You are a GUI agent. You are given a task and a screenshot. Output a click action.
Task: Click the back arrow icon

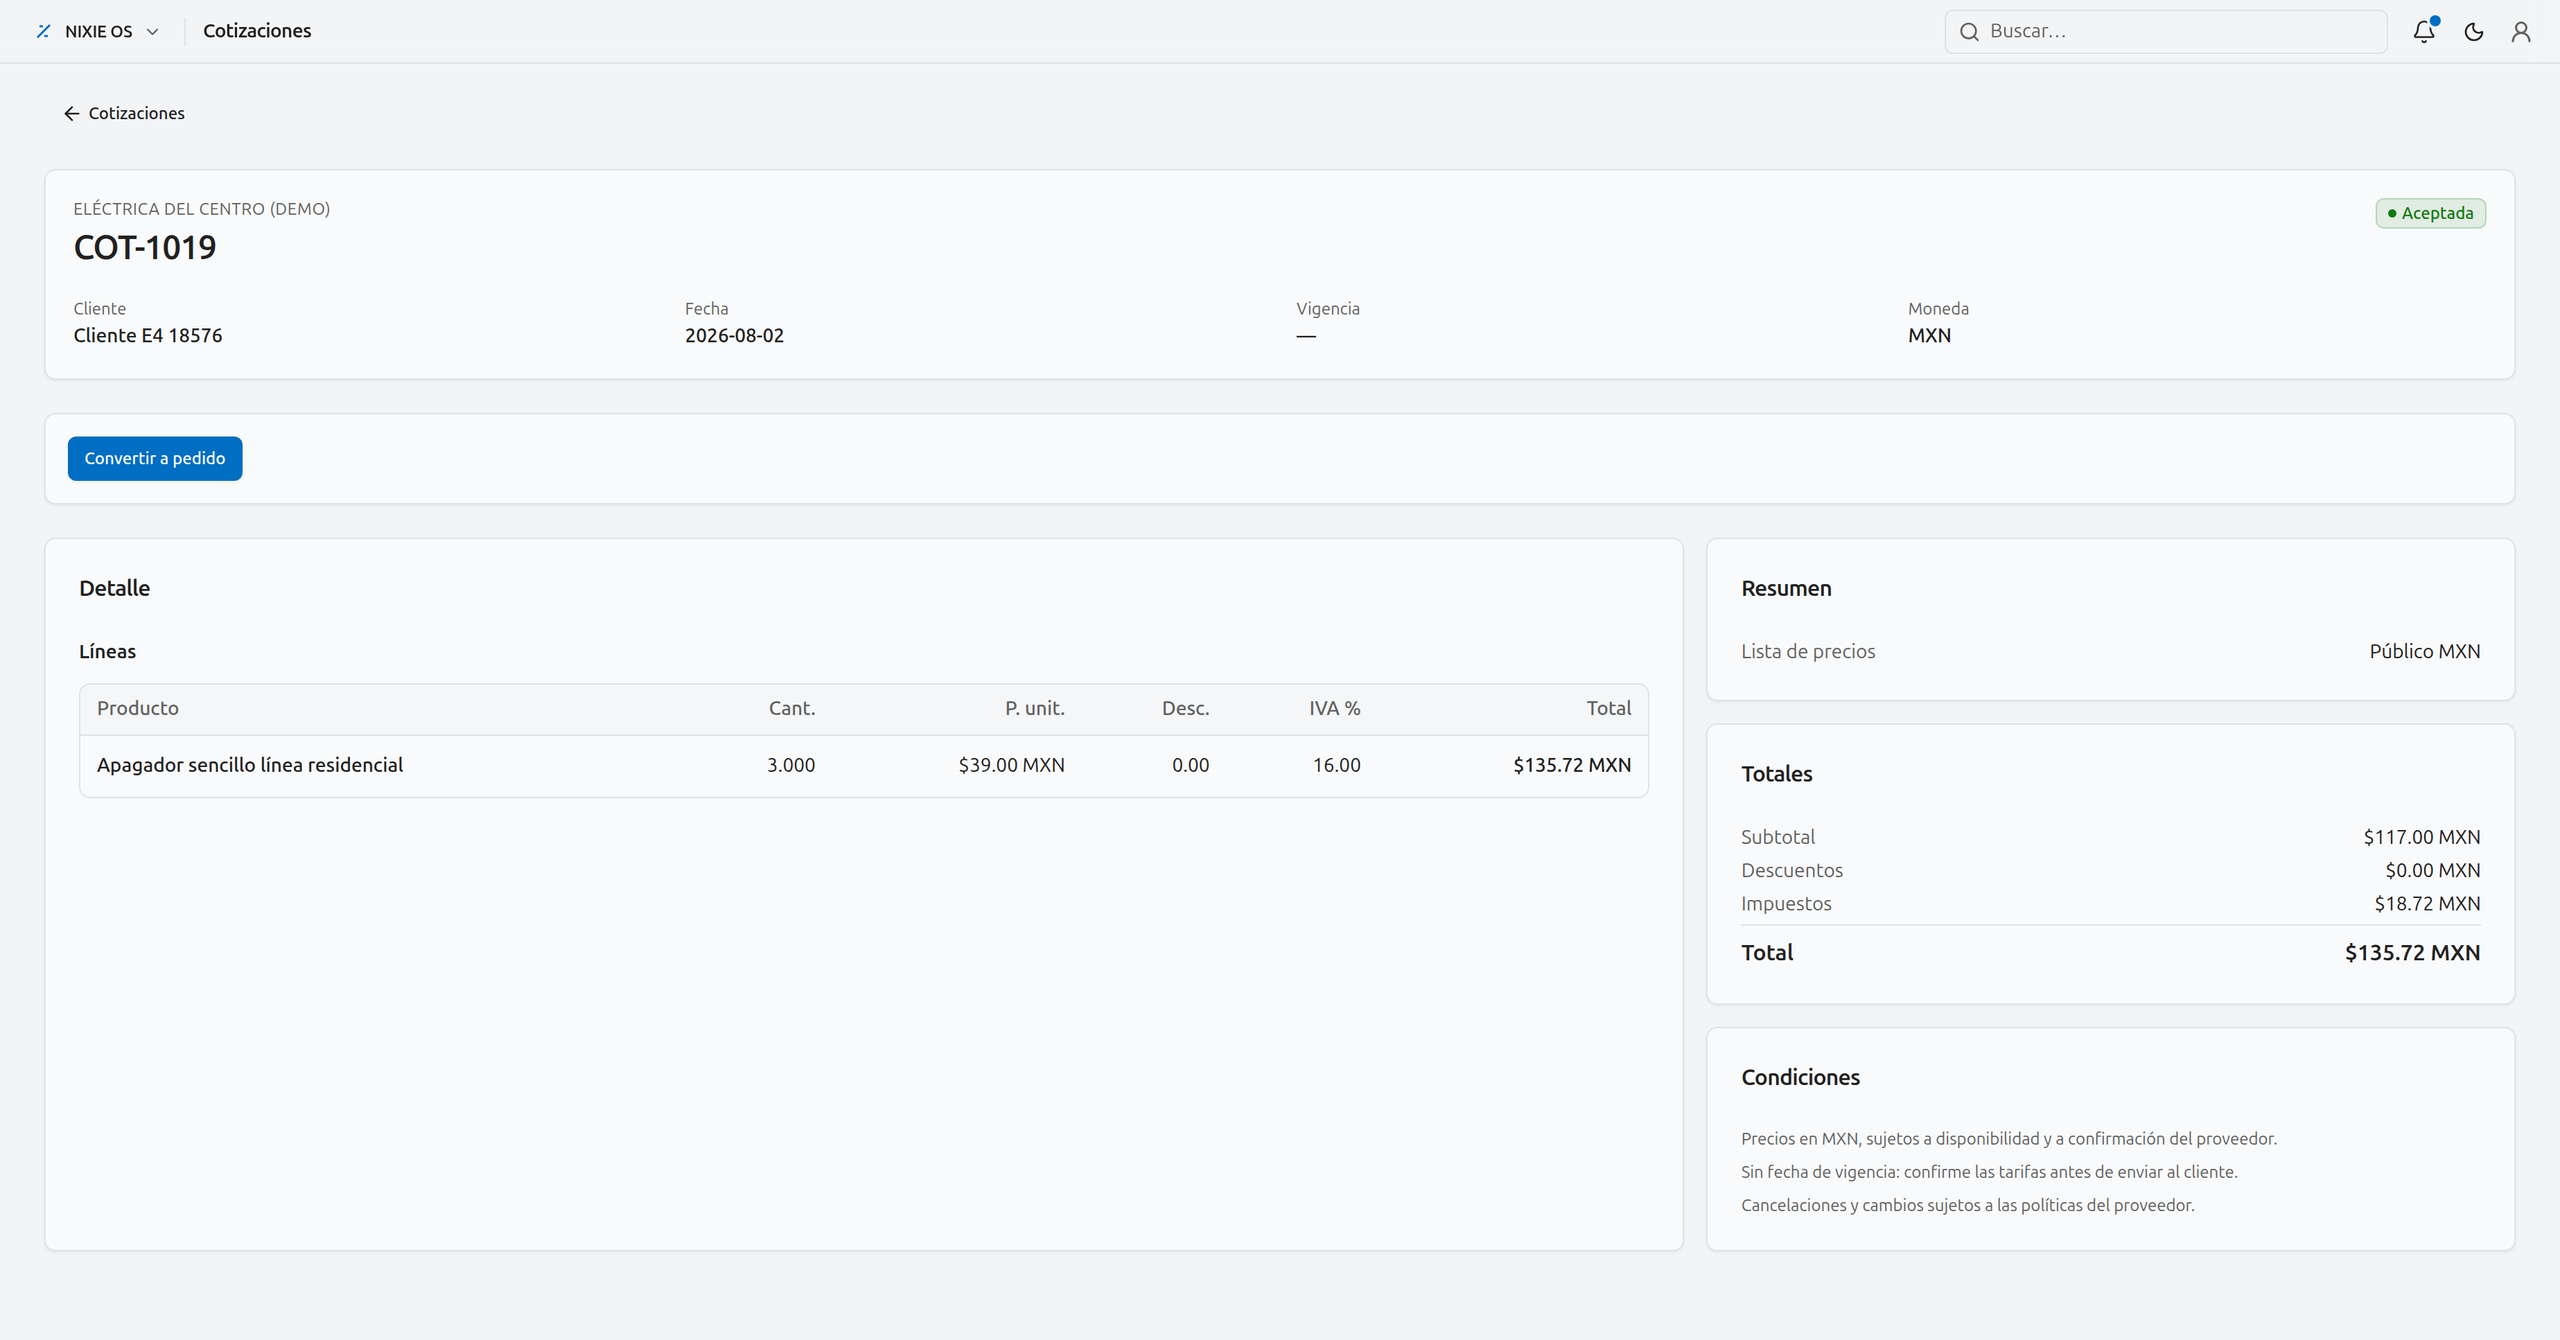[x=72, y=113]
